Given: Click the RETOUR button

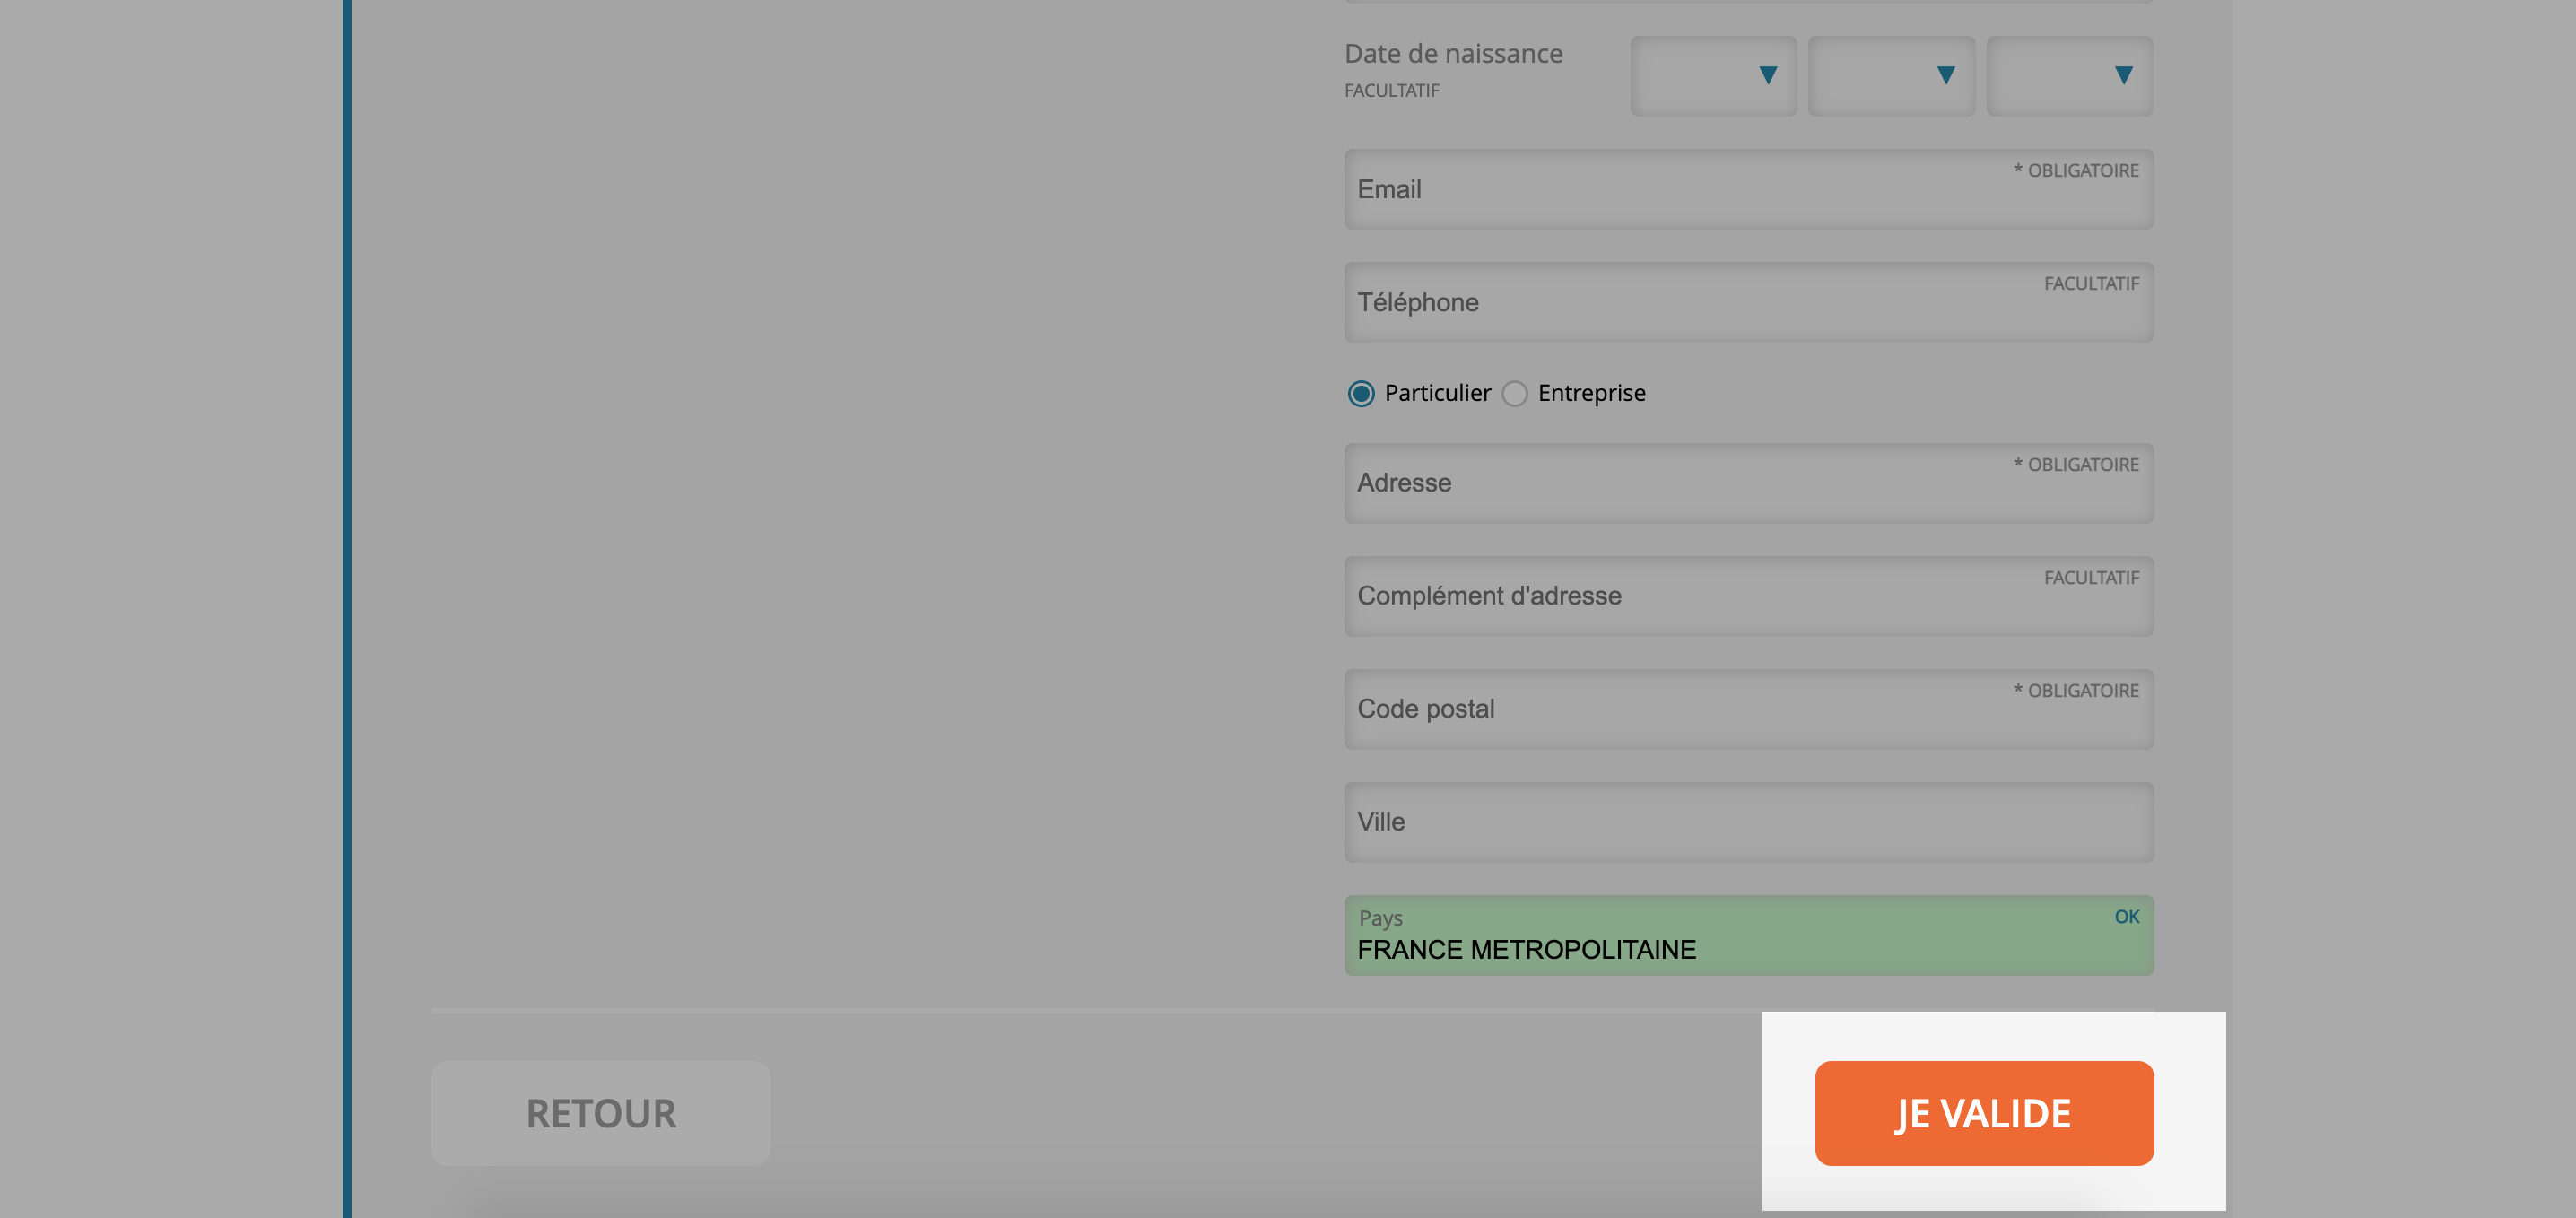Looking at the screenshot, I should 601,1113.
